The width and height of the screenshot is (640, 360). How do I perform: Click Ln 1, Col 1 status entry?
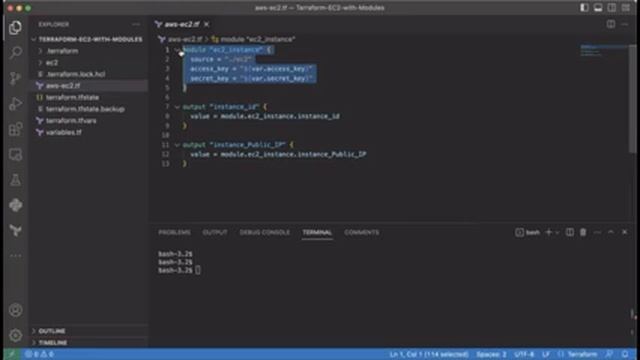click(429, 354)
